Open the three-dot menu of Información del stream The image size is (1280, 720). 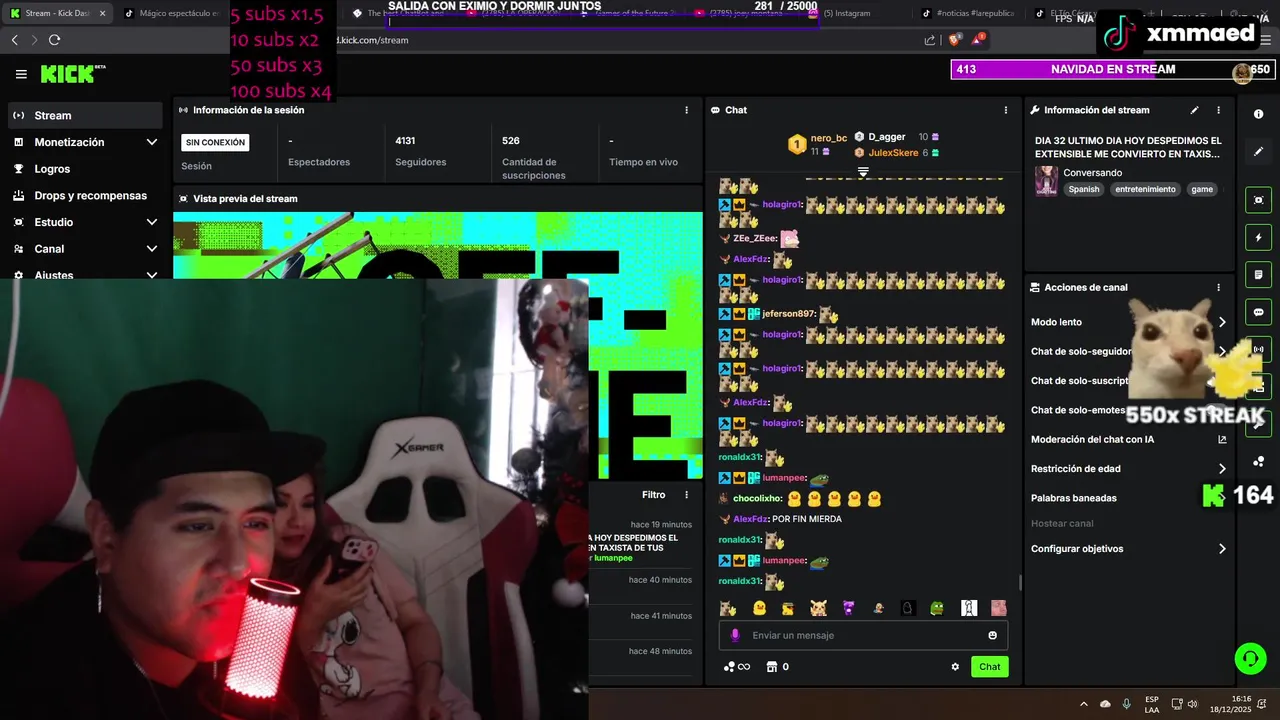(x=1218, y=110)
